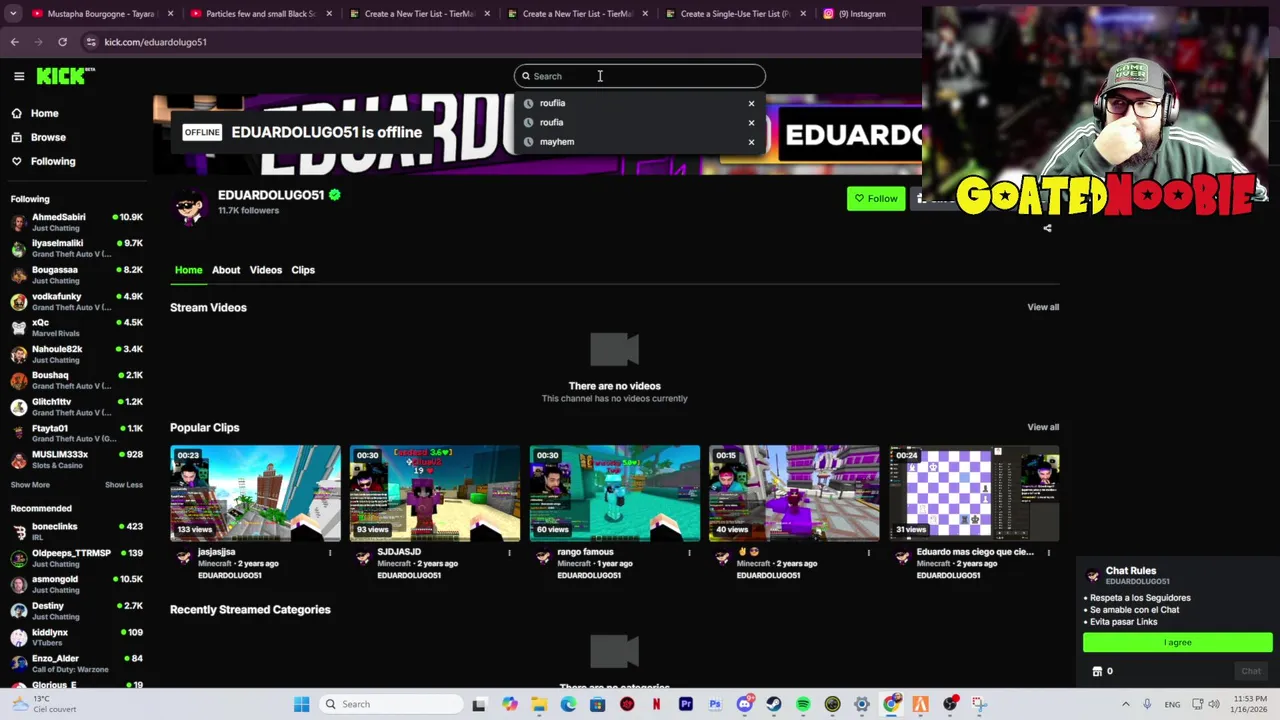Open options menu for rango famous clip
This screenshot has height=720, width=1280.
(x=689, y=552)
